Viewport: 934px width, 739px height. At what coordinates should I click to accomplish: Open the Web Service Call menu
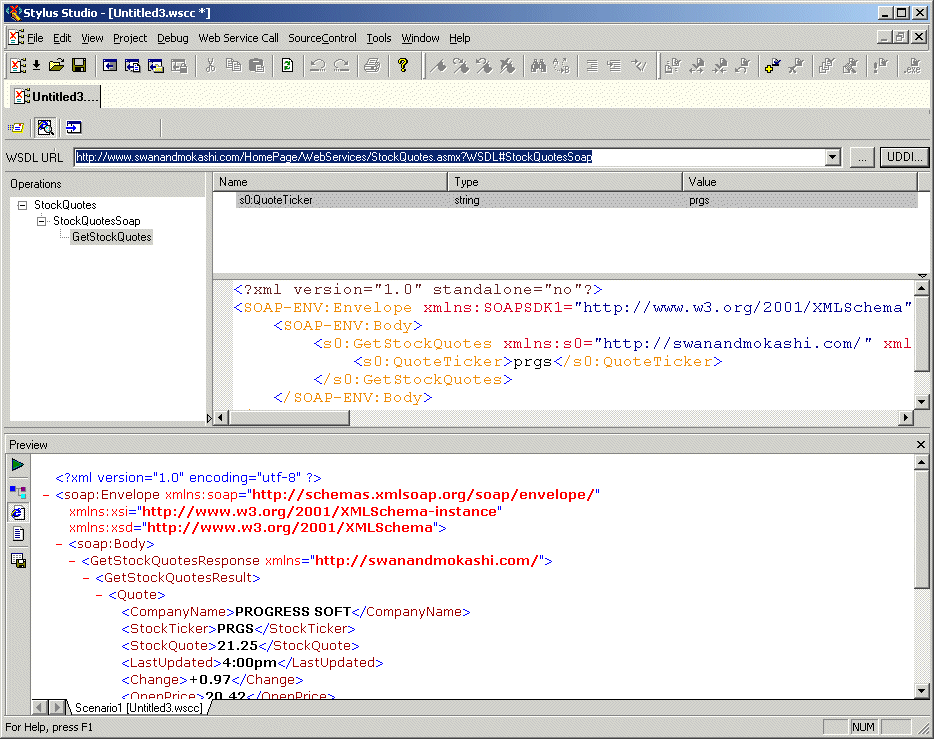[x=238, y=38]
